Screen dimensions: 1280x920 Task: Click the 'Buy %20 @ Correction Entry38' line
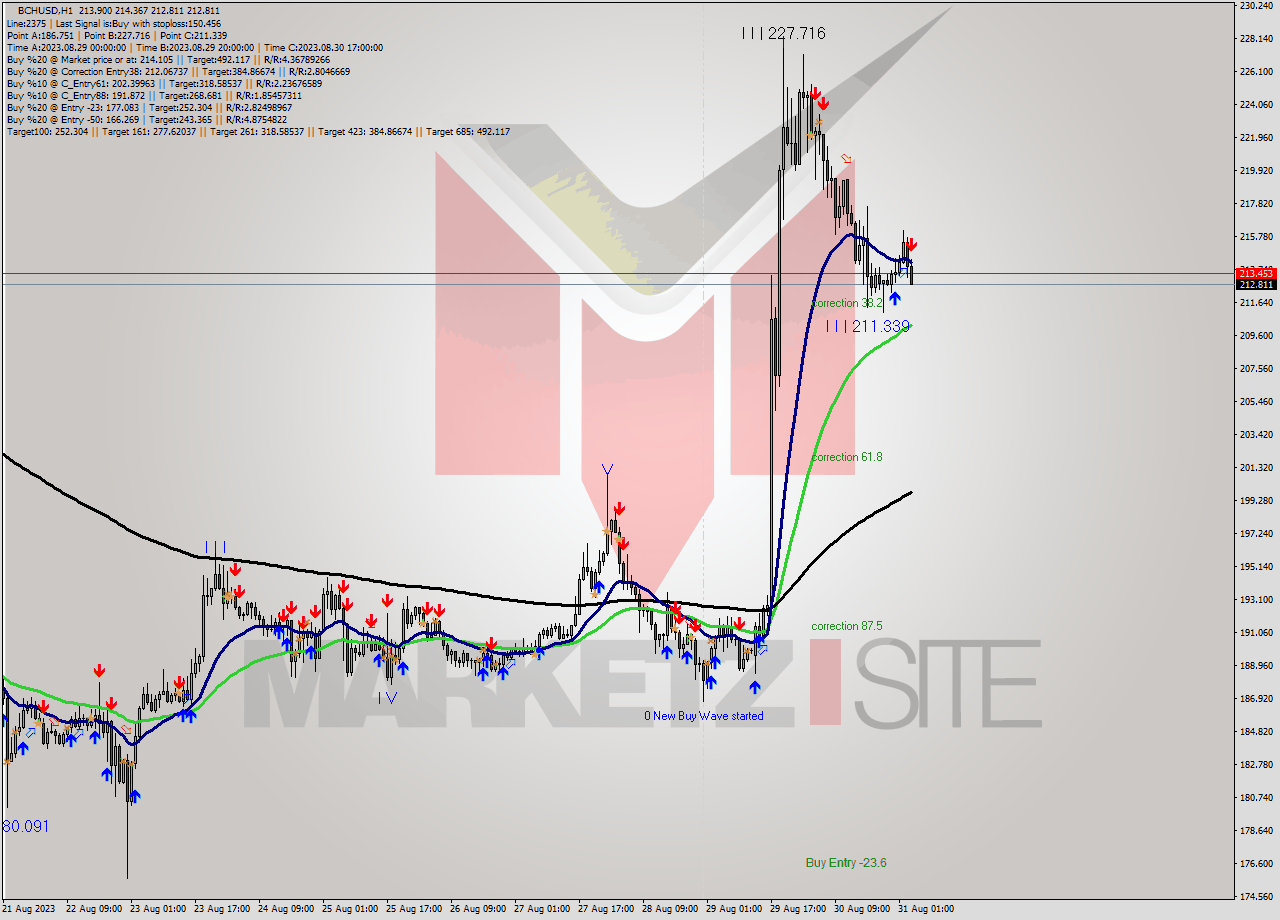178,71
